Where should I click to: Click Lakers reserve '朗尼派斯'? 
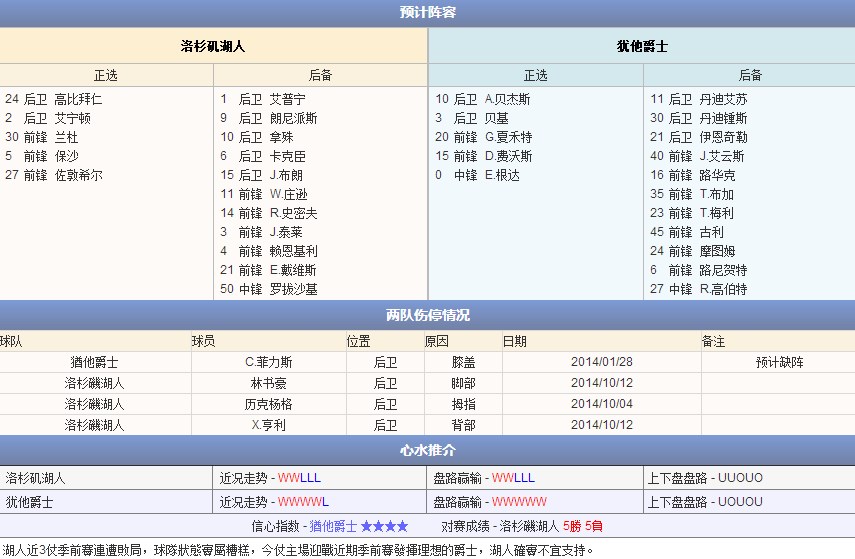point(293,118)
